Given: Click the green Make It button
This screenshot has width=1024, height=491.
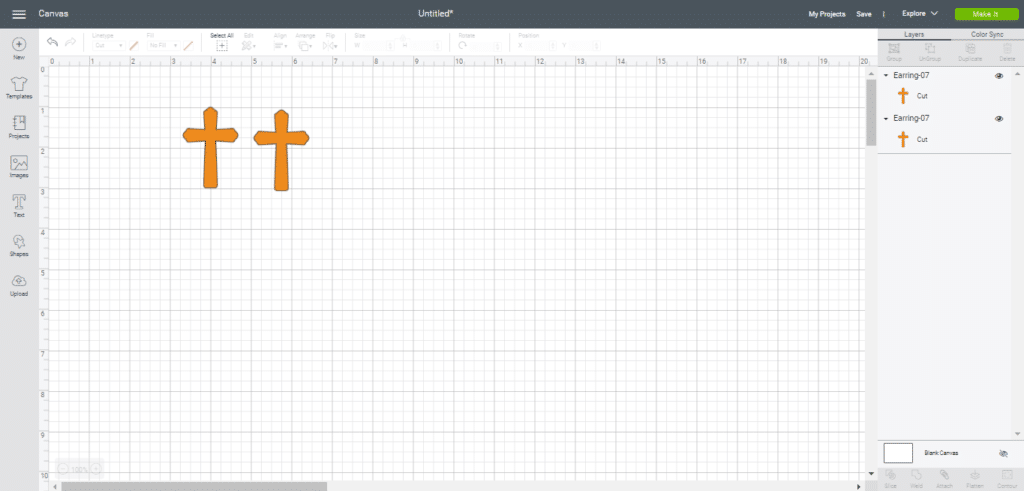Looking at the screenshot, I should tap(984, 14).
